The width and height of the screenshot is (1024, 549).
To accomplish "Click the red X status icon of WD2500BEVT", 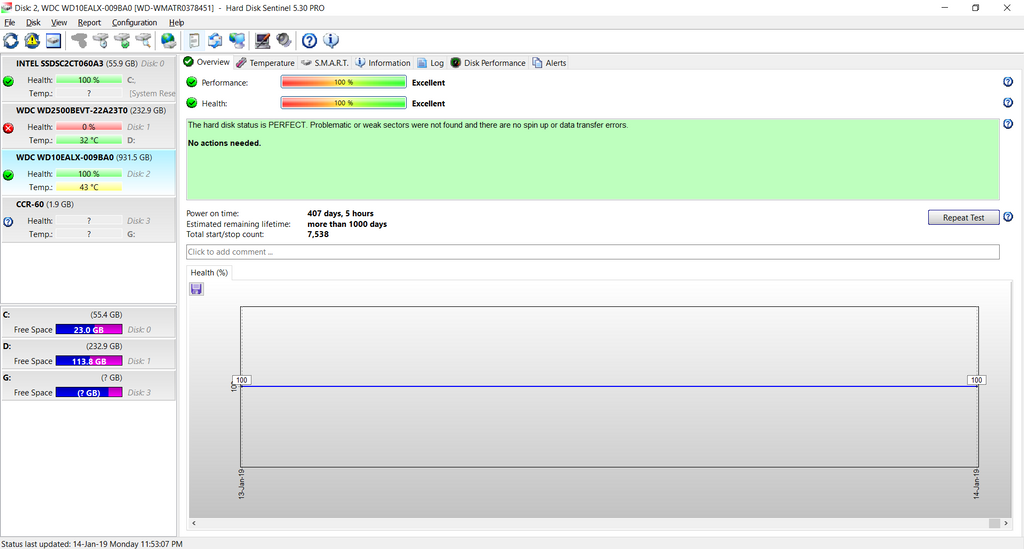I will coord(8,128).
